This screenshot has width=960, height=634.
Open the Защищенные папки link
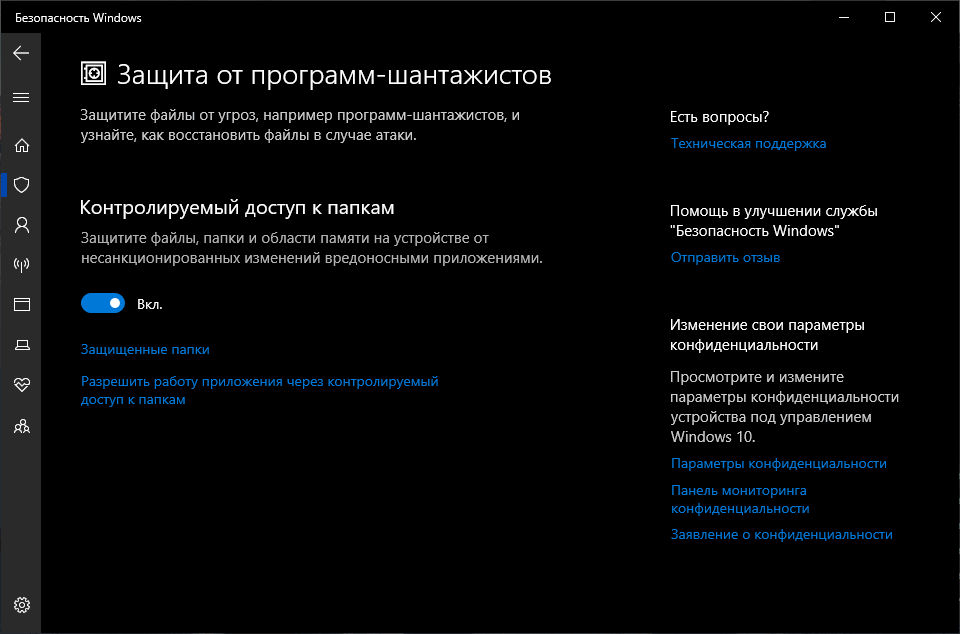click(x=145, y=349)
